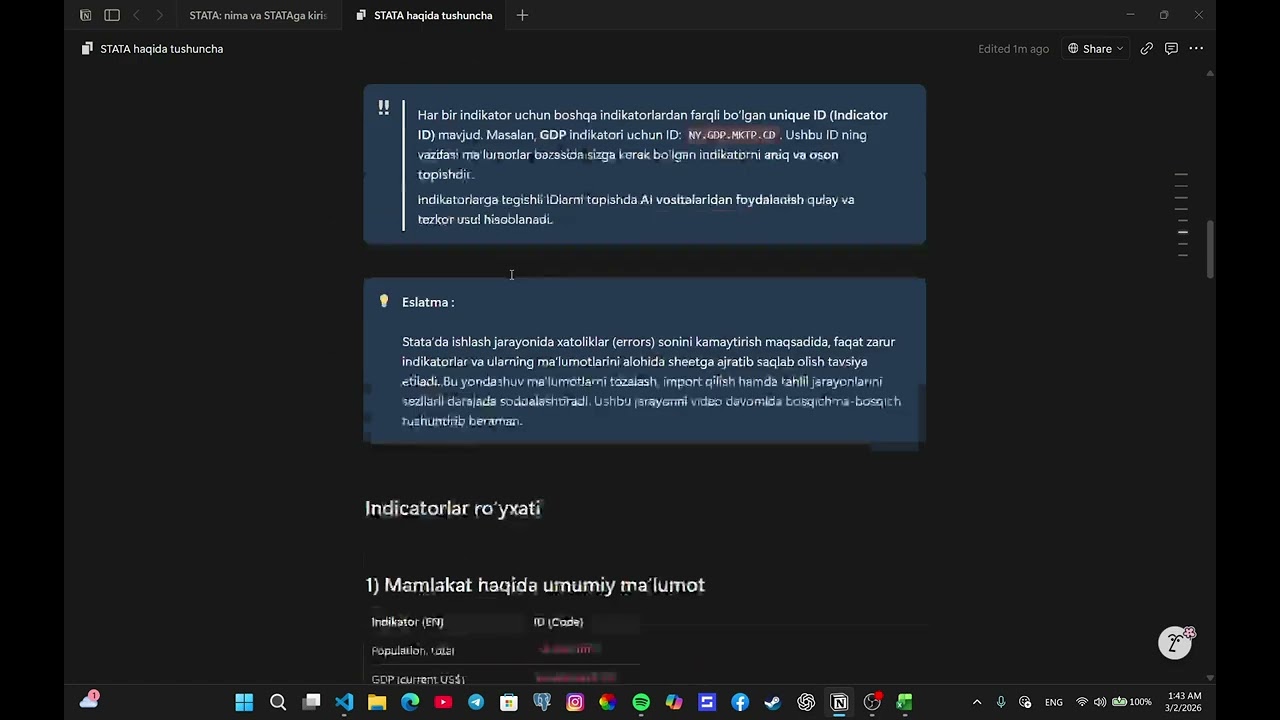Go back with the left arrow
Screen dimensions: 1280x720
point(137,15)
